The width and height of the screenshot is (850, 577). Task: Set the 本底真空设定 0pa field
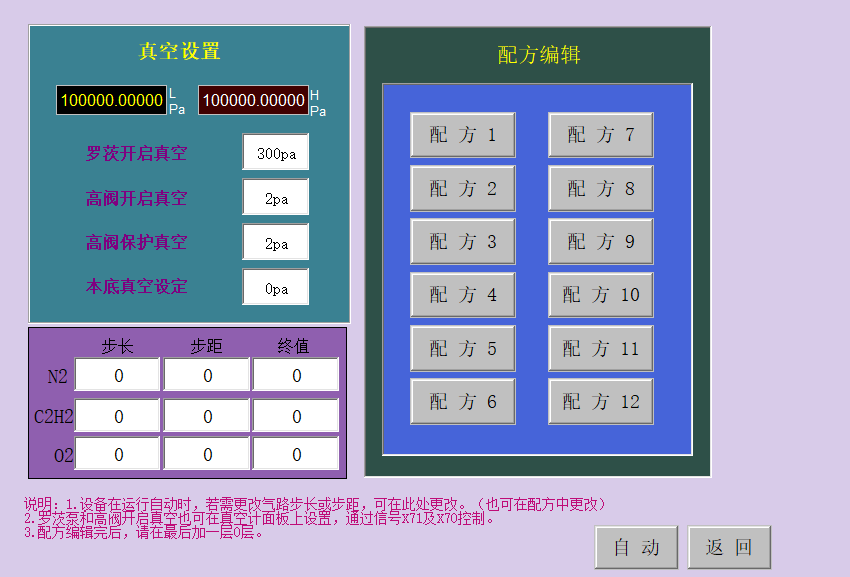(x=276, y=288)
